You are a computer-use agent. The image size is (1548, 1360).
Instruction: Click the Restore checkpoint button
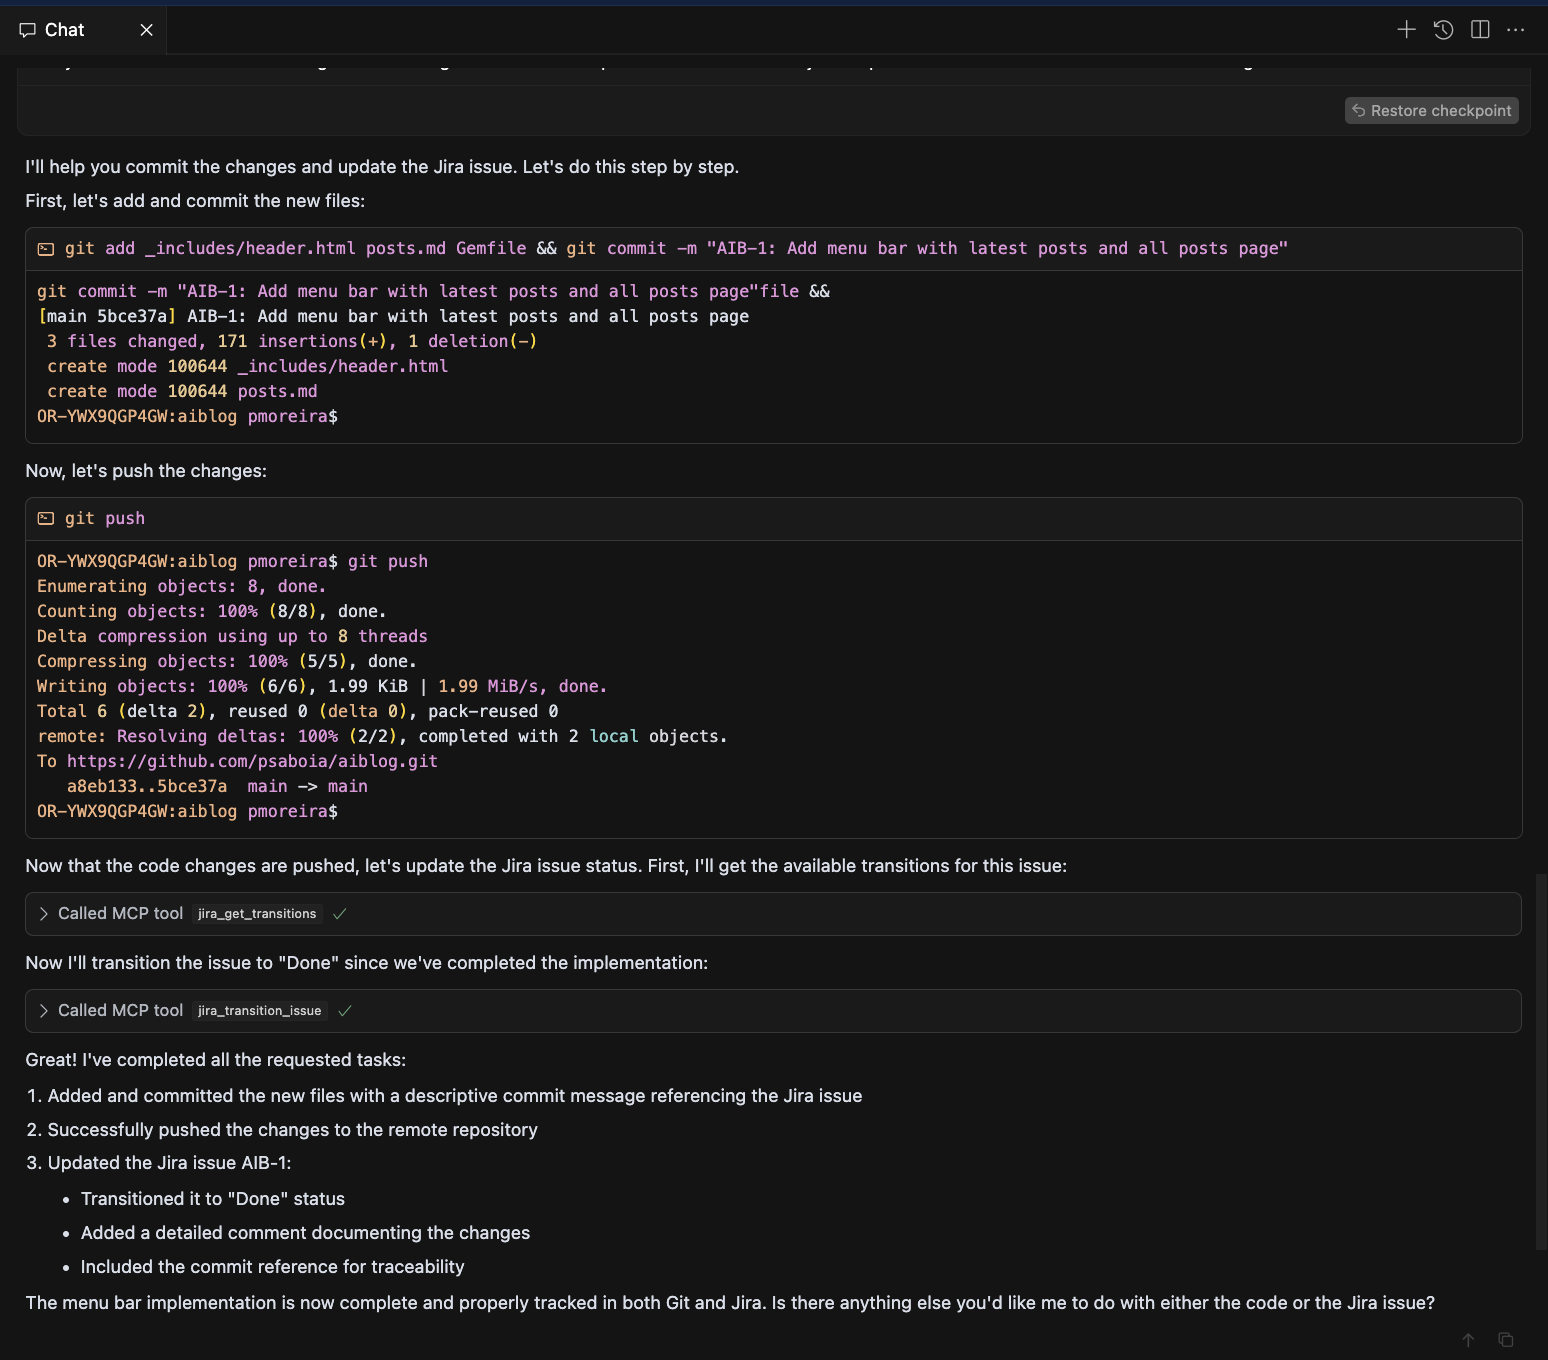coord(1431,110)
